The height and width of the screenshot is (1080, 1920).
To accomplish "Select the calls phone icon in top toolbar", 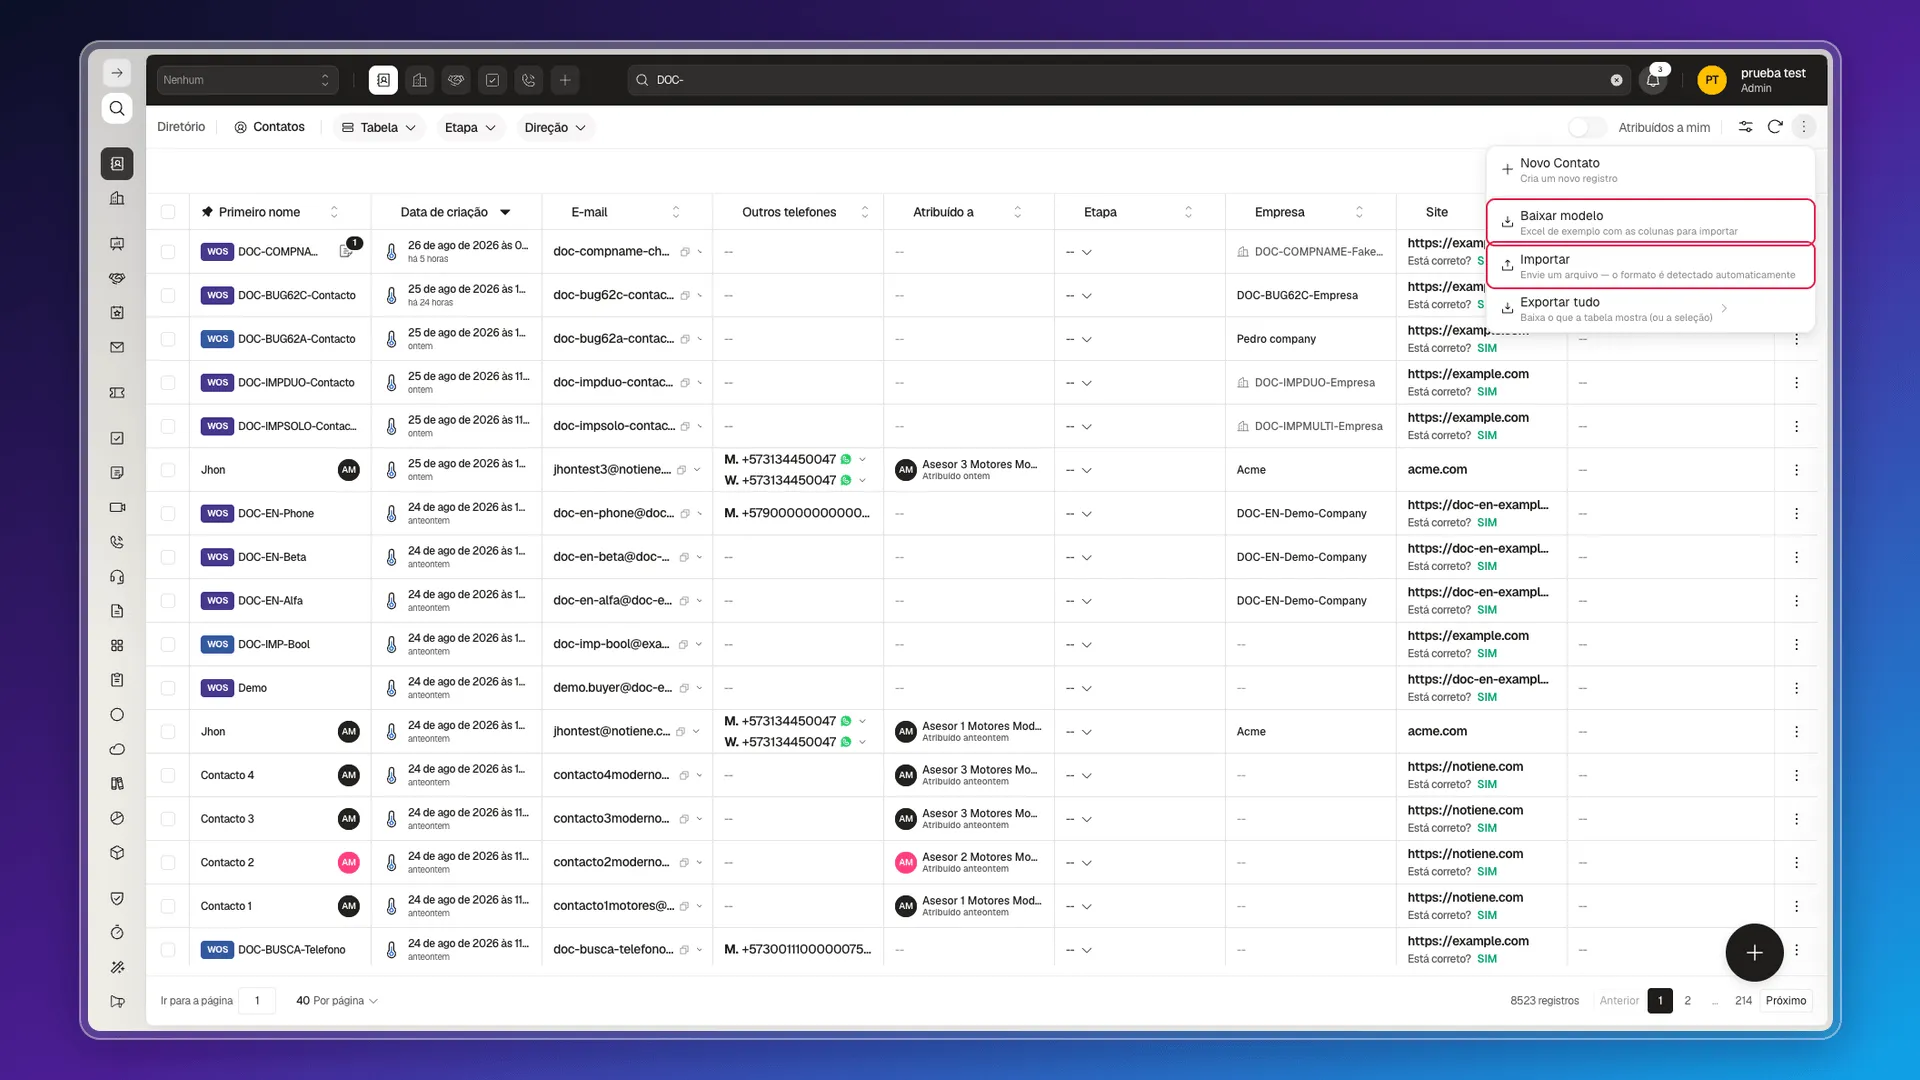I will [529, 80].
